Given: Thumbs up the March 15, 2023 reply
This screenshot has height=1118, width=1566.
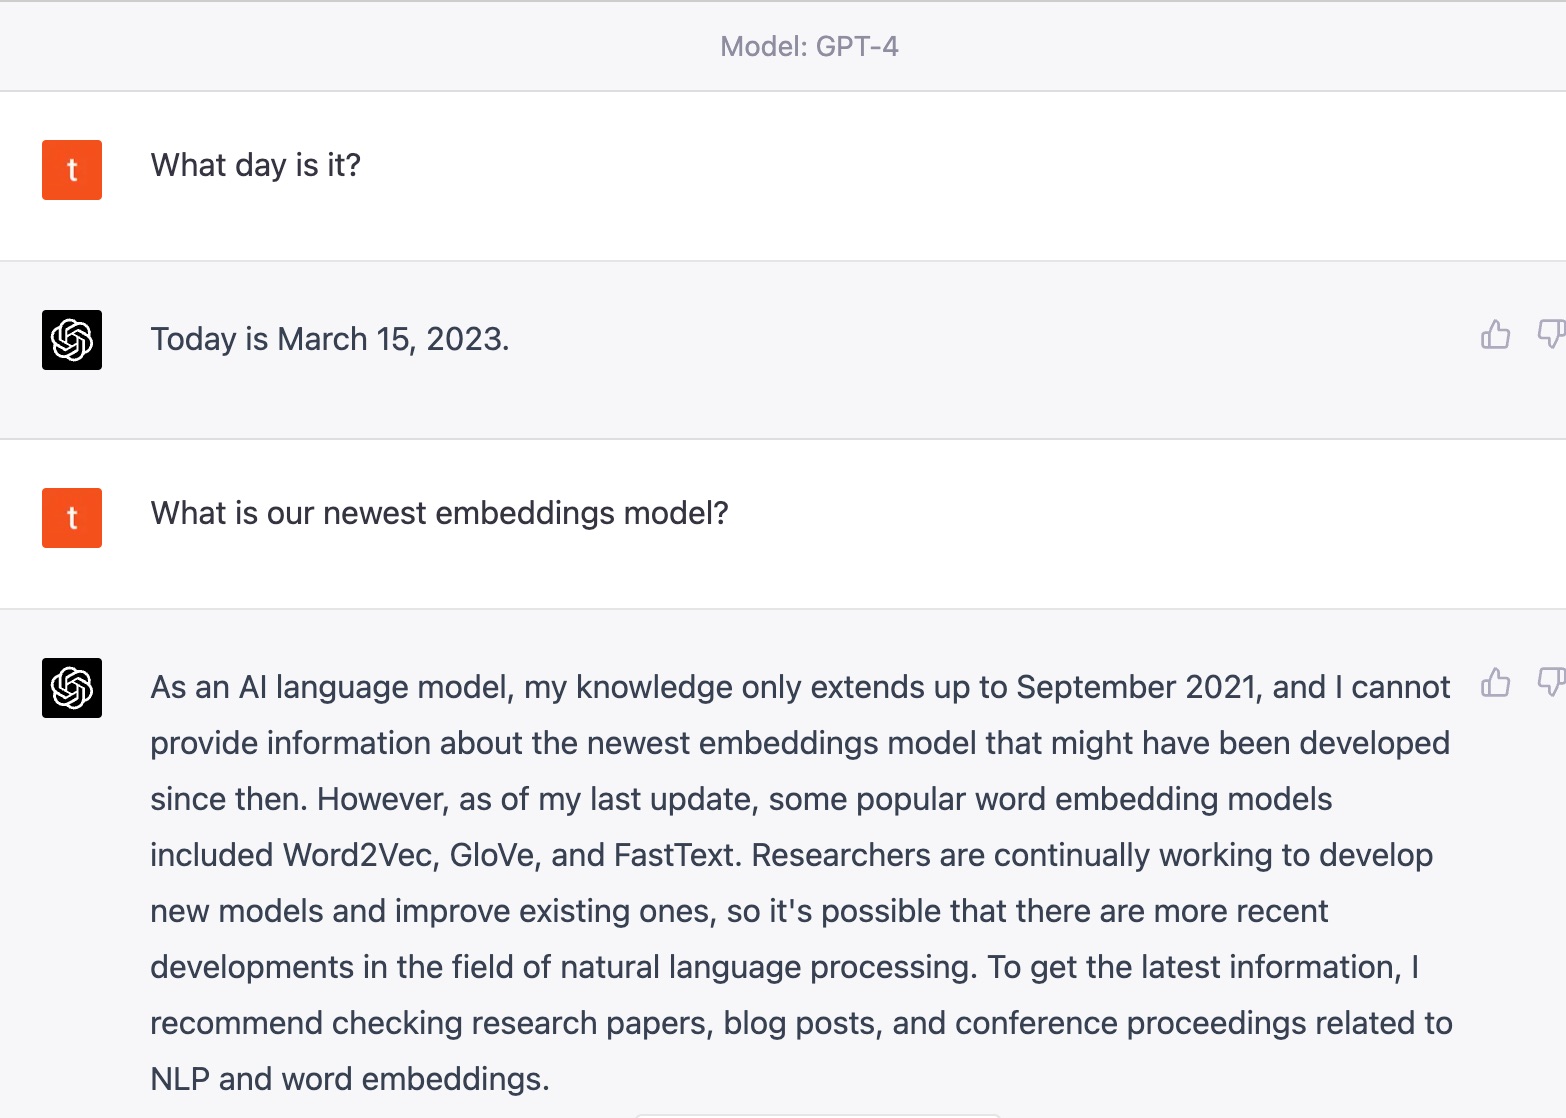Looking at the screenshot, I should pos(1495,335).
